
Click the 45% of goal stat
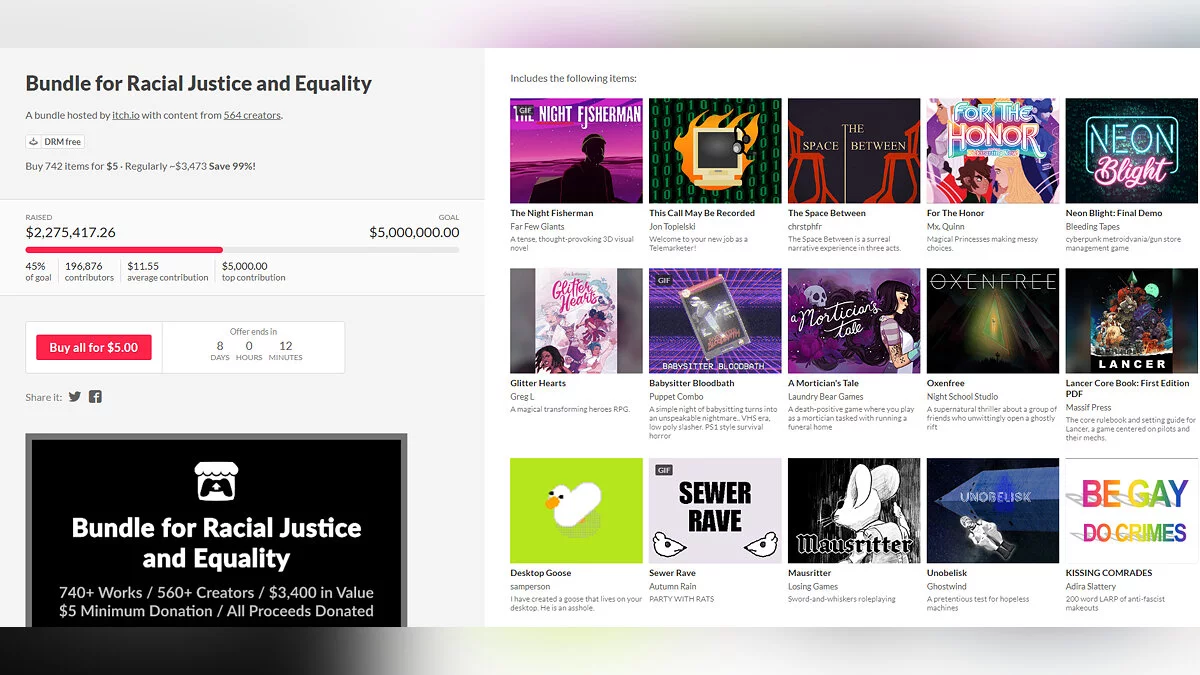(38, 272)
